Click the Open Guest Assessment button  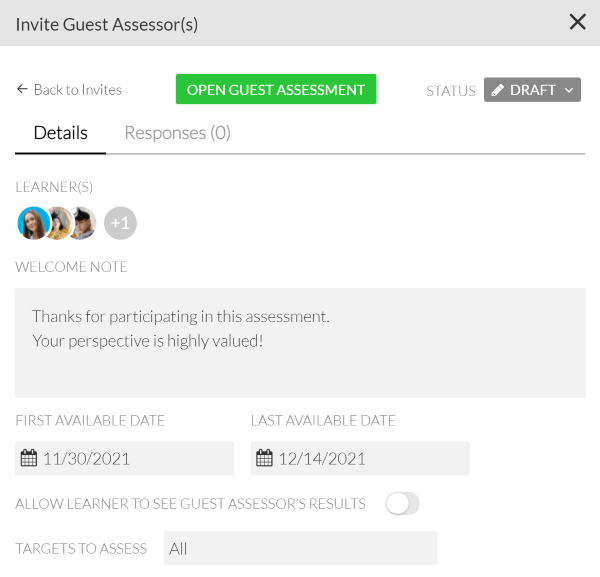(x=276, y=90)
